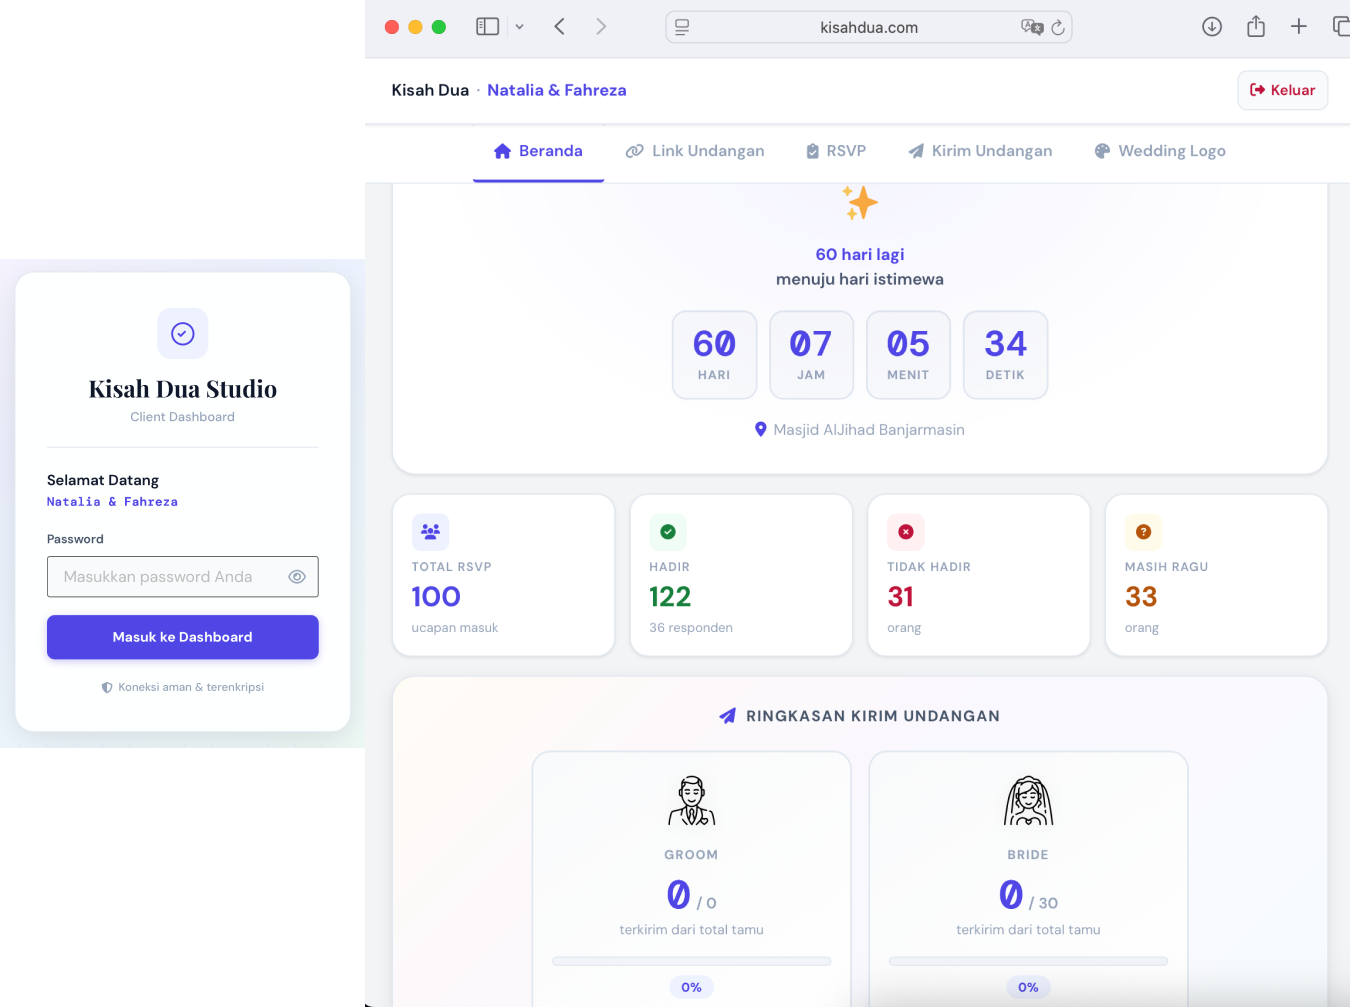Click the Bride 0% progress bar
The height and width of the screenshot is (1007, 1350).
point(1028,960)
